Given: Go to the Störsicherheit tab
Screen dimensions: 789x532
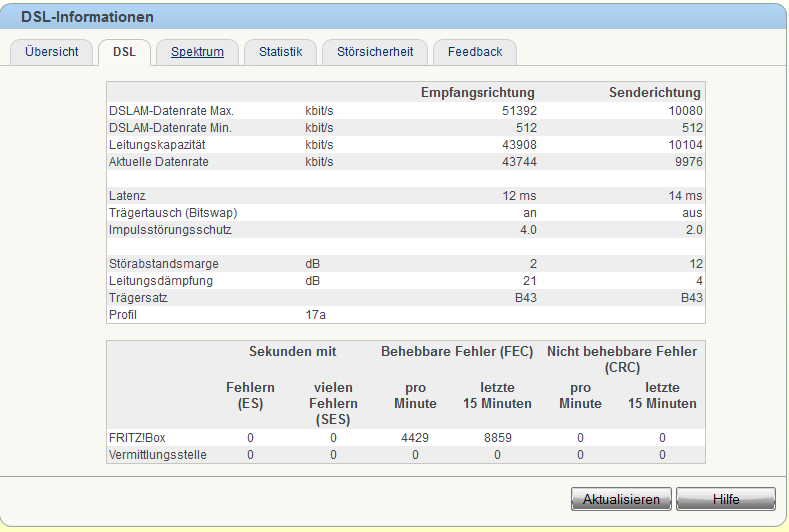Looking at the screenshot, I should coord(375,52).
